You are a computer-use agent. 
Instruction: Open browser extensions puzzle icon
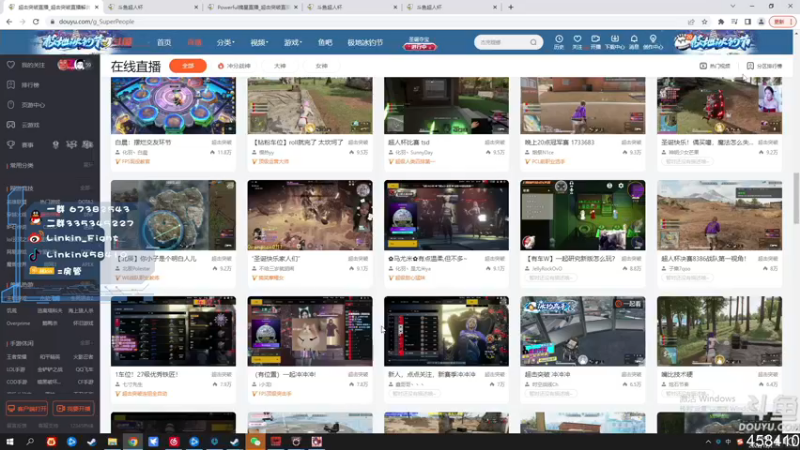point(721,21)
